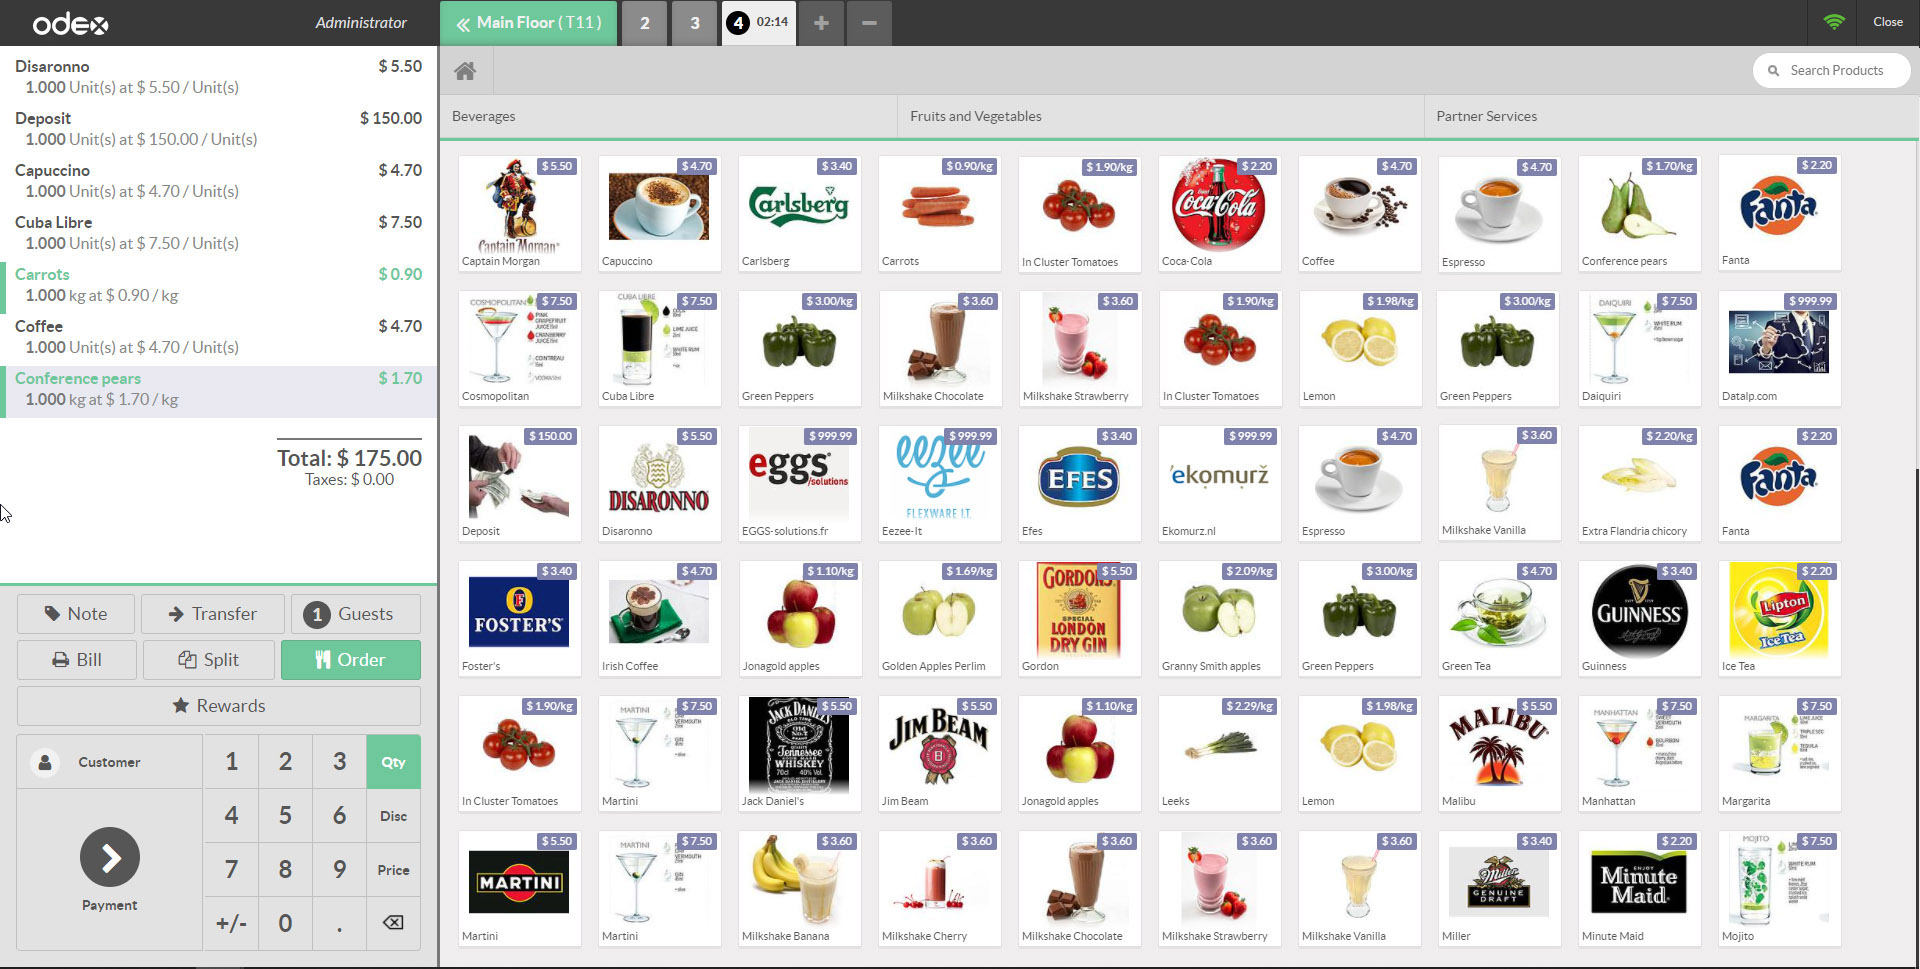The width and height of the screenshot is (1920, 969).
Task: Add Ekomurz.nl product to the order
Action: pos(1219,483)
